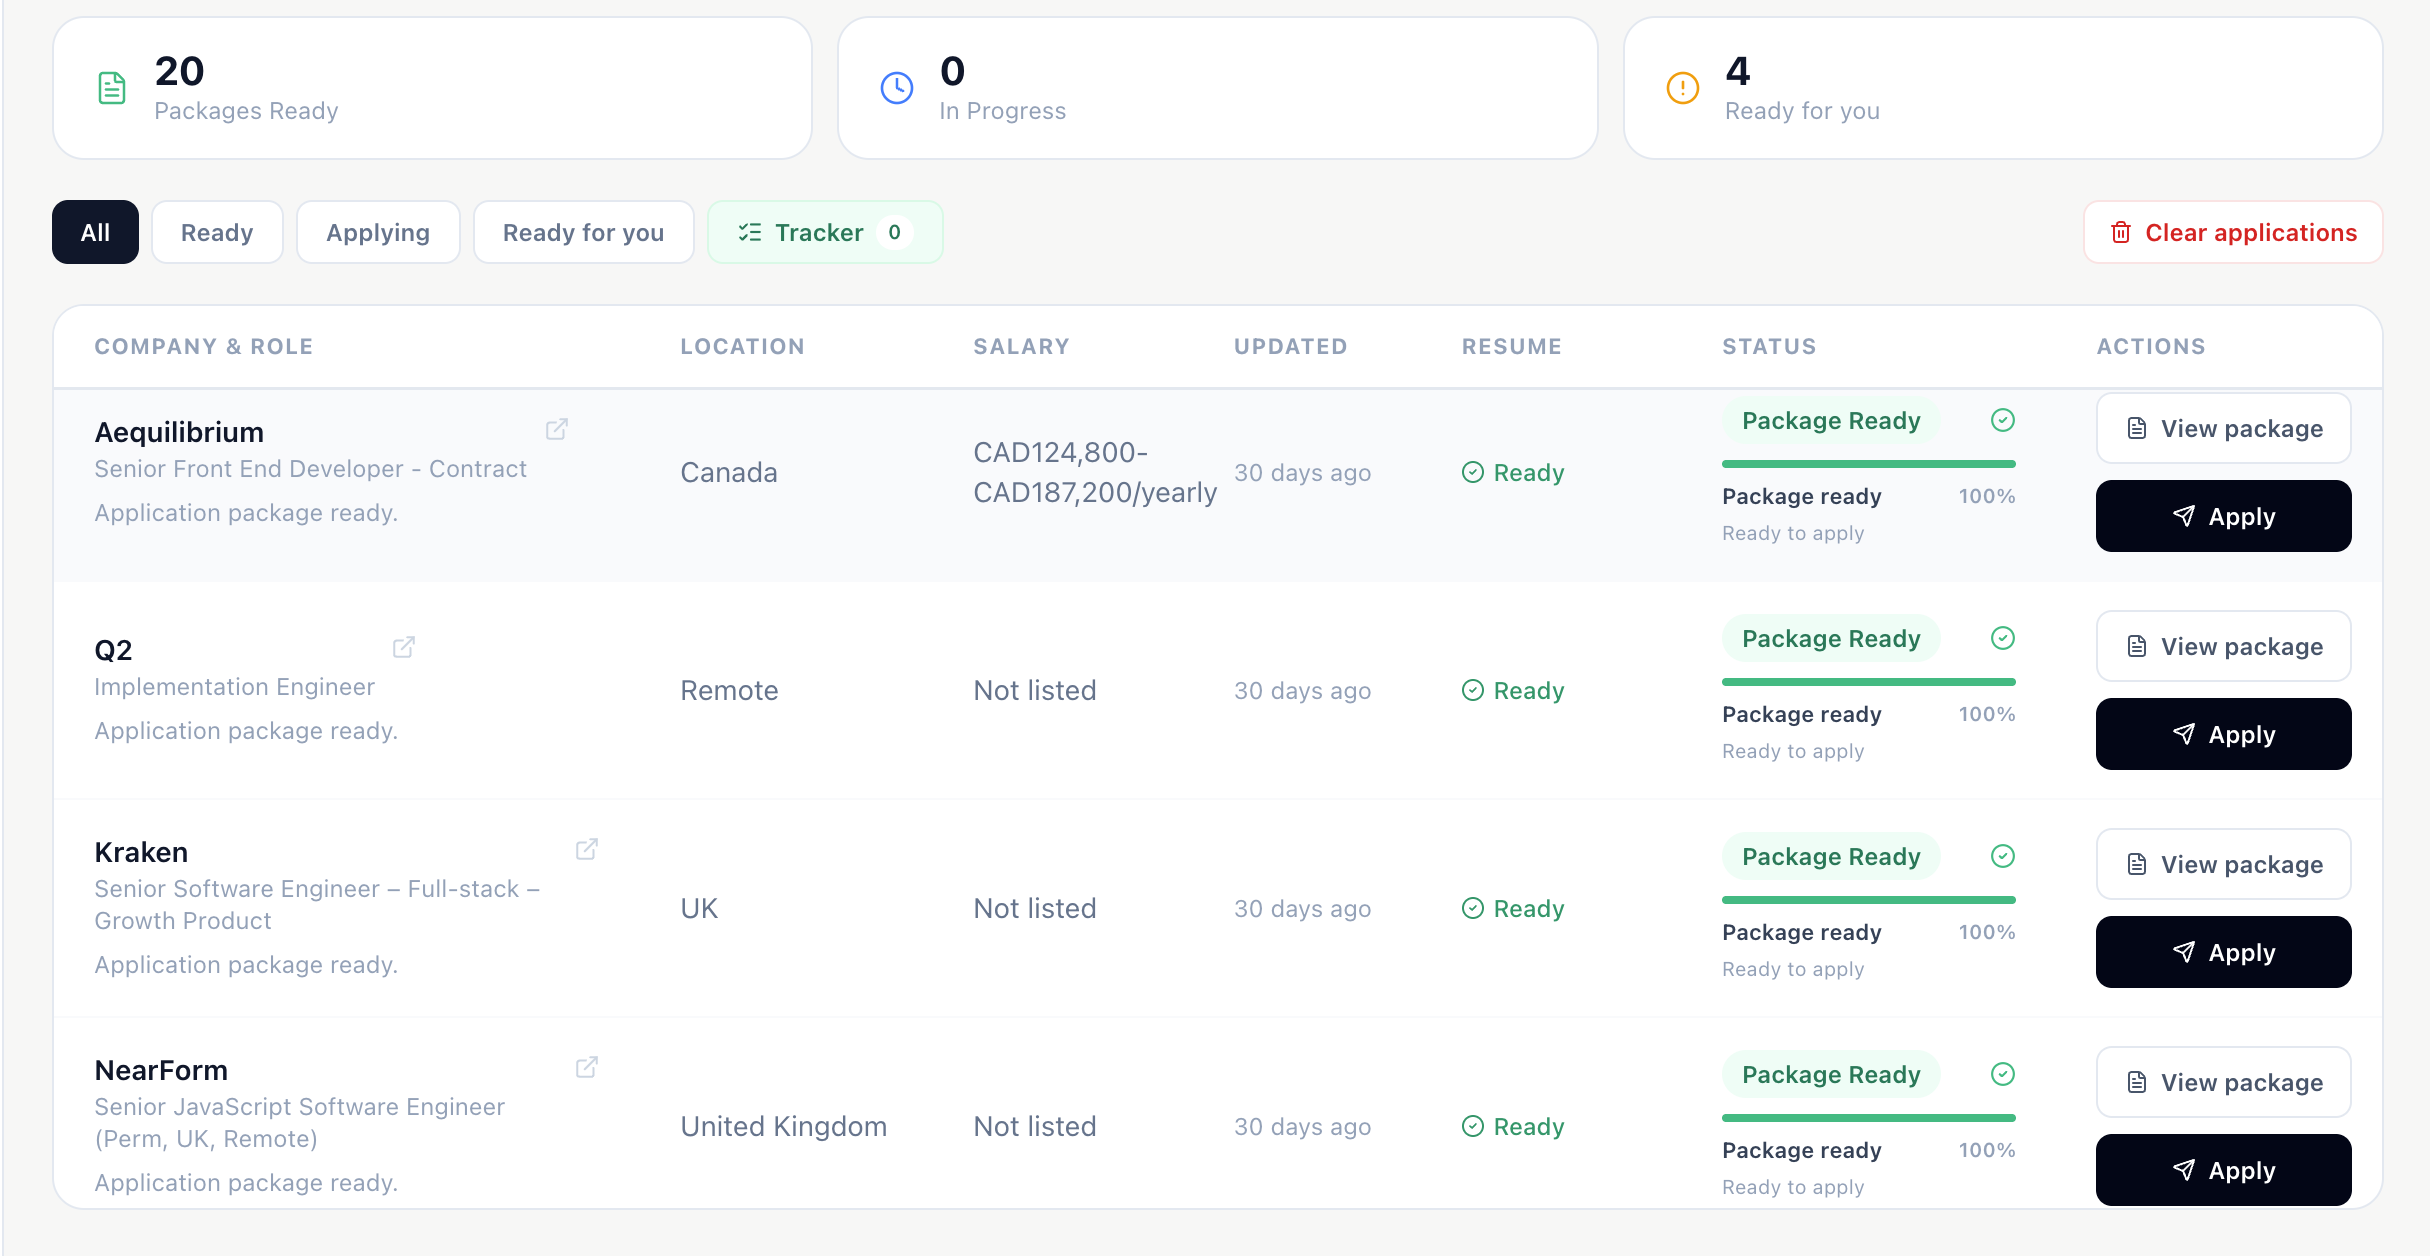
Task: Click status check circle in NearForm row
Action: tap(2003, 1074)
